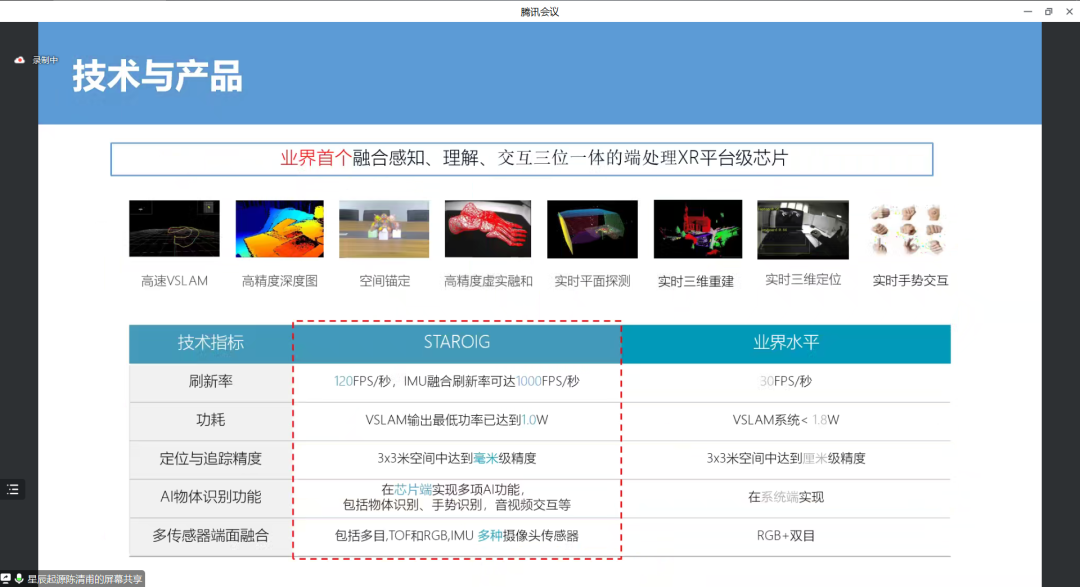Click the slide title 技术与产品
Viewport: 1080px width, 587px height.
(x=158, y=76)
